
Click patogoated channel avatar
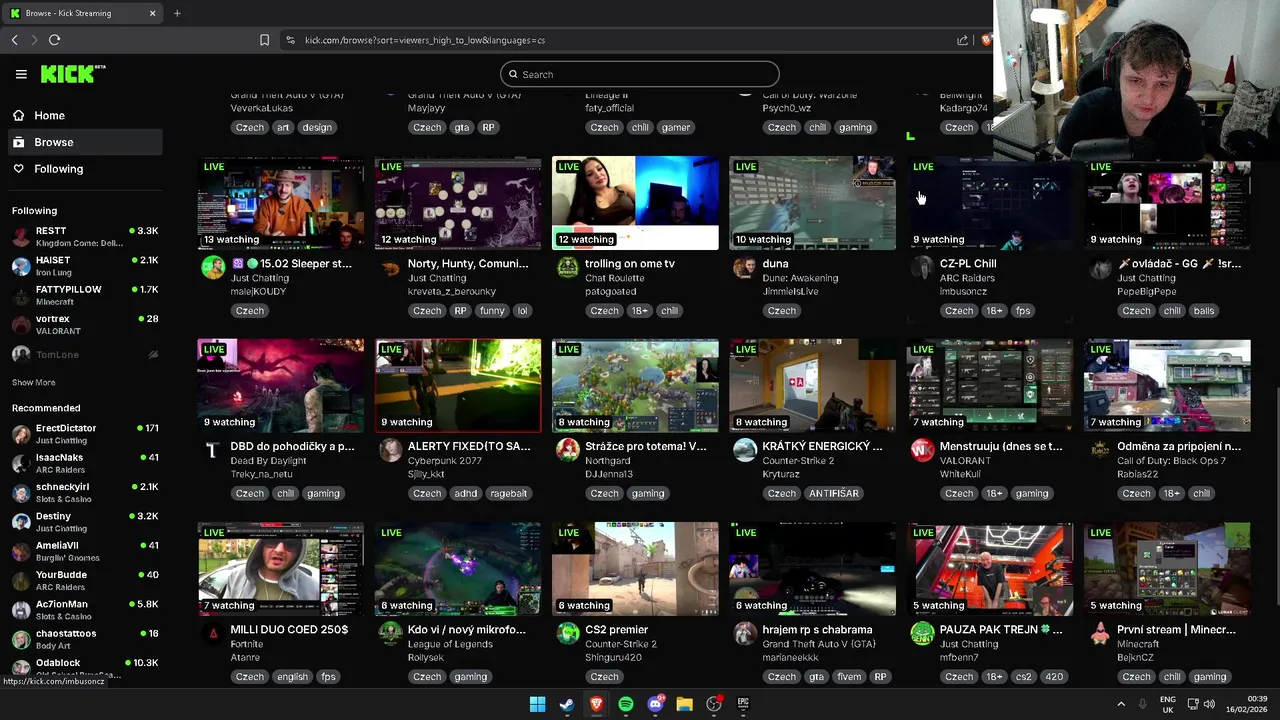coord(568,267)
